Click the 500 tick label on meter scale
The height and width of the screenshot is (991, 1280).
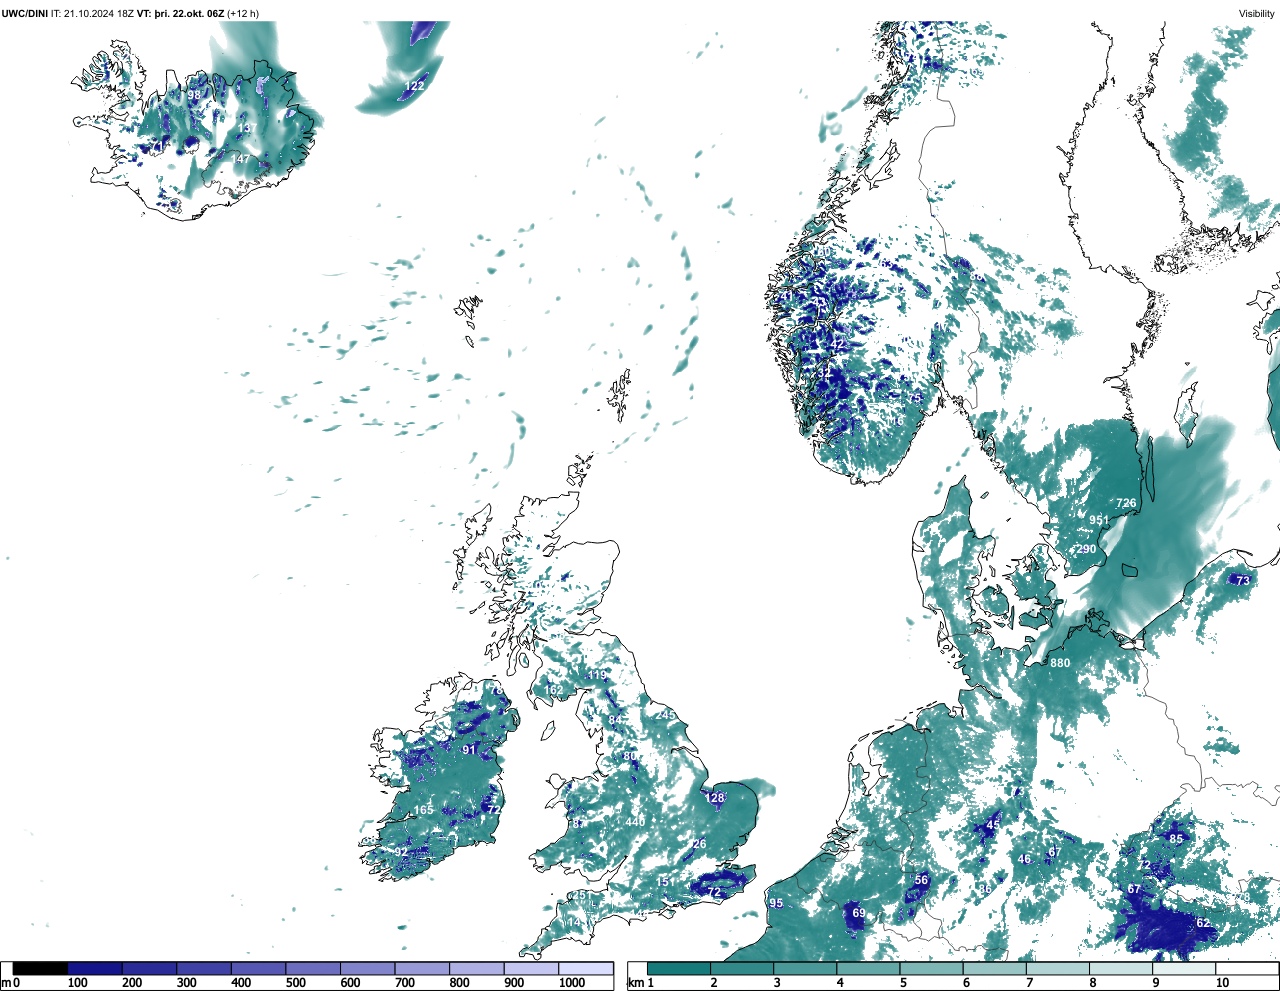pos(295,983)
